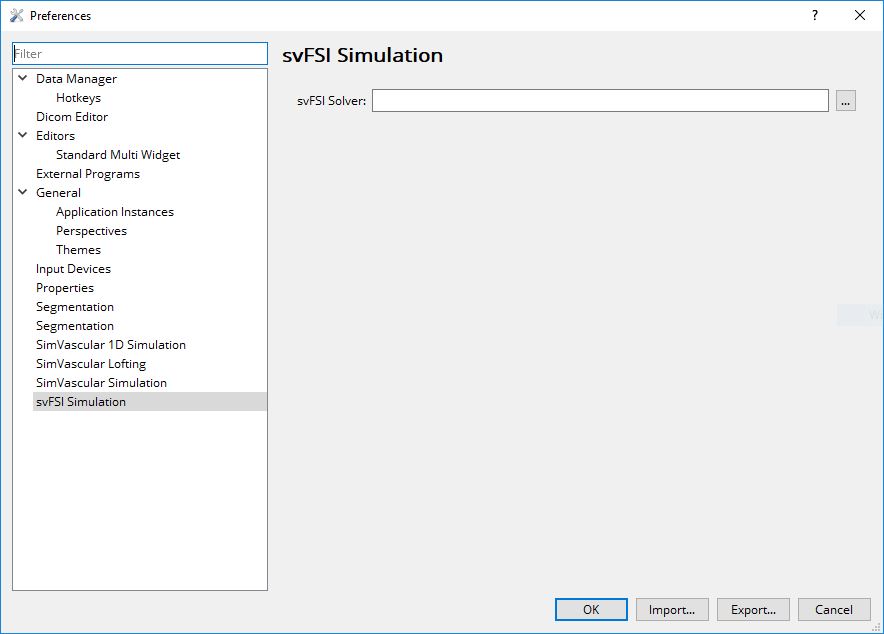This screenshot has width=884, height=634.
Task: Confirm preferences with the OK button
Action: [x=591, y=609]
